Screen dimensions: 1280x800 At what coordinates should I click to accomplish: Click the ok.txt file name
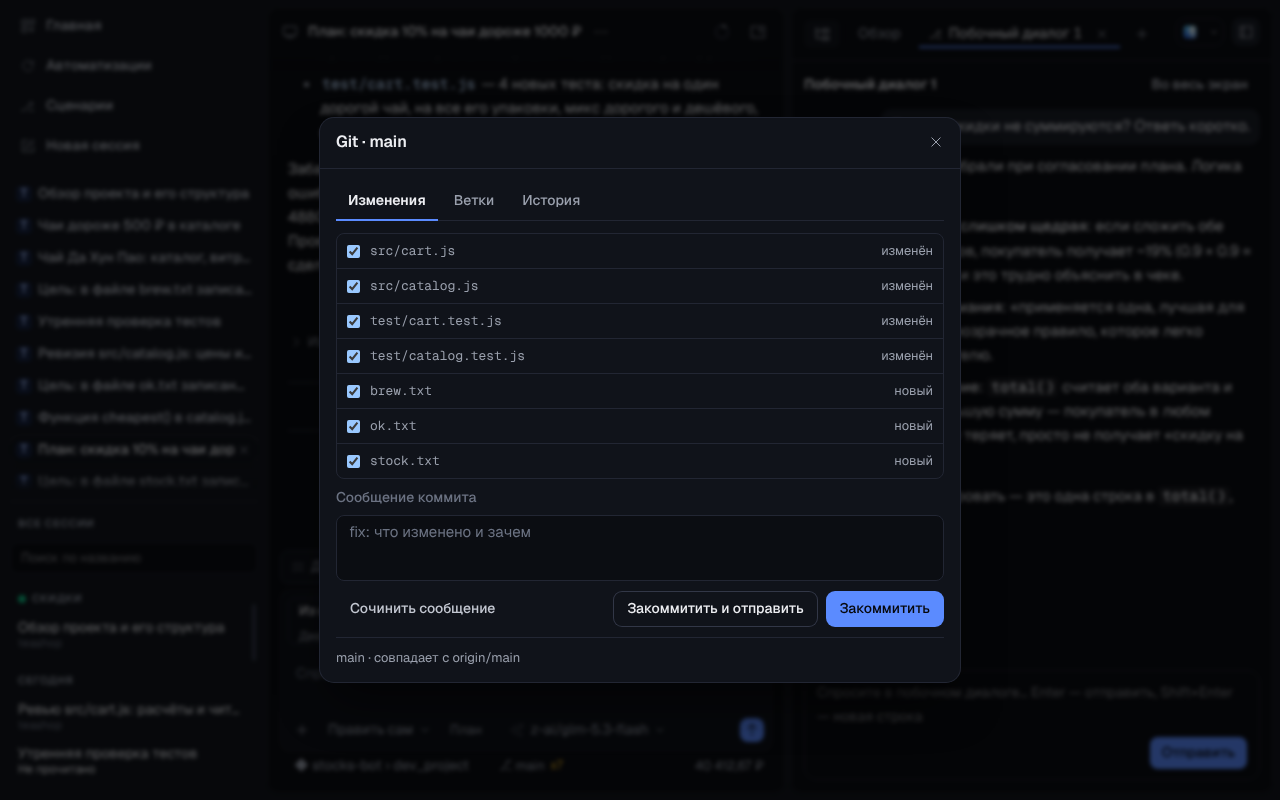[x=393, y=426]
